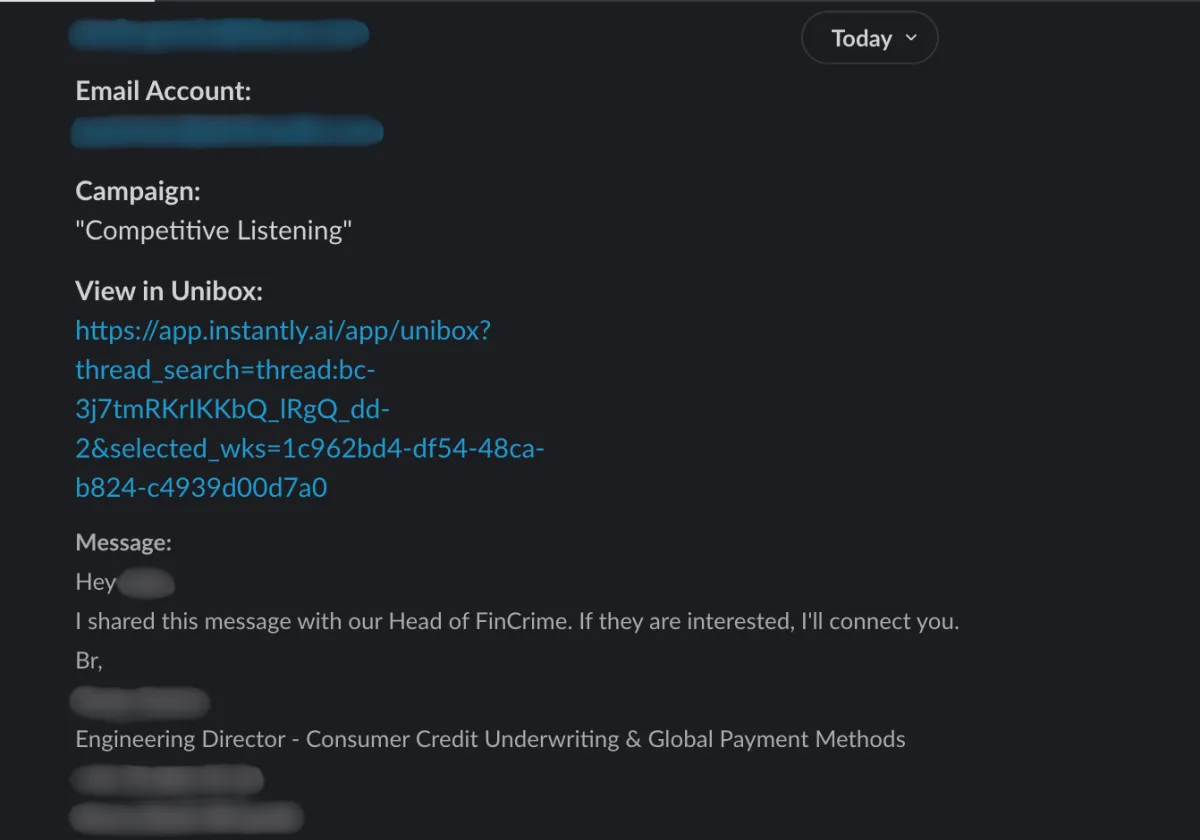Screen dimensions: 1200x840
Task: Click the blurred sender name at top
Action: point(219,35)
